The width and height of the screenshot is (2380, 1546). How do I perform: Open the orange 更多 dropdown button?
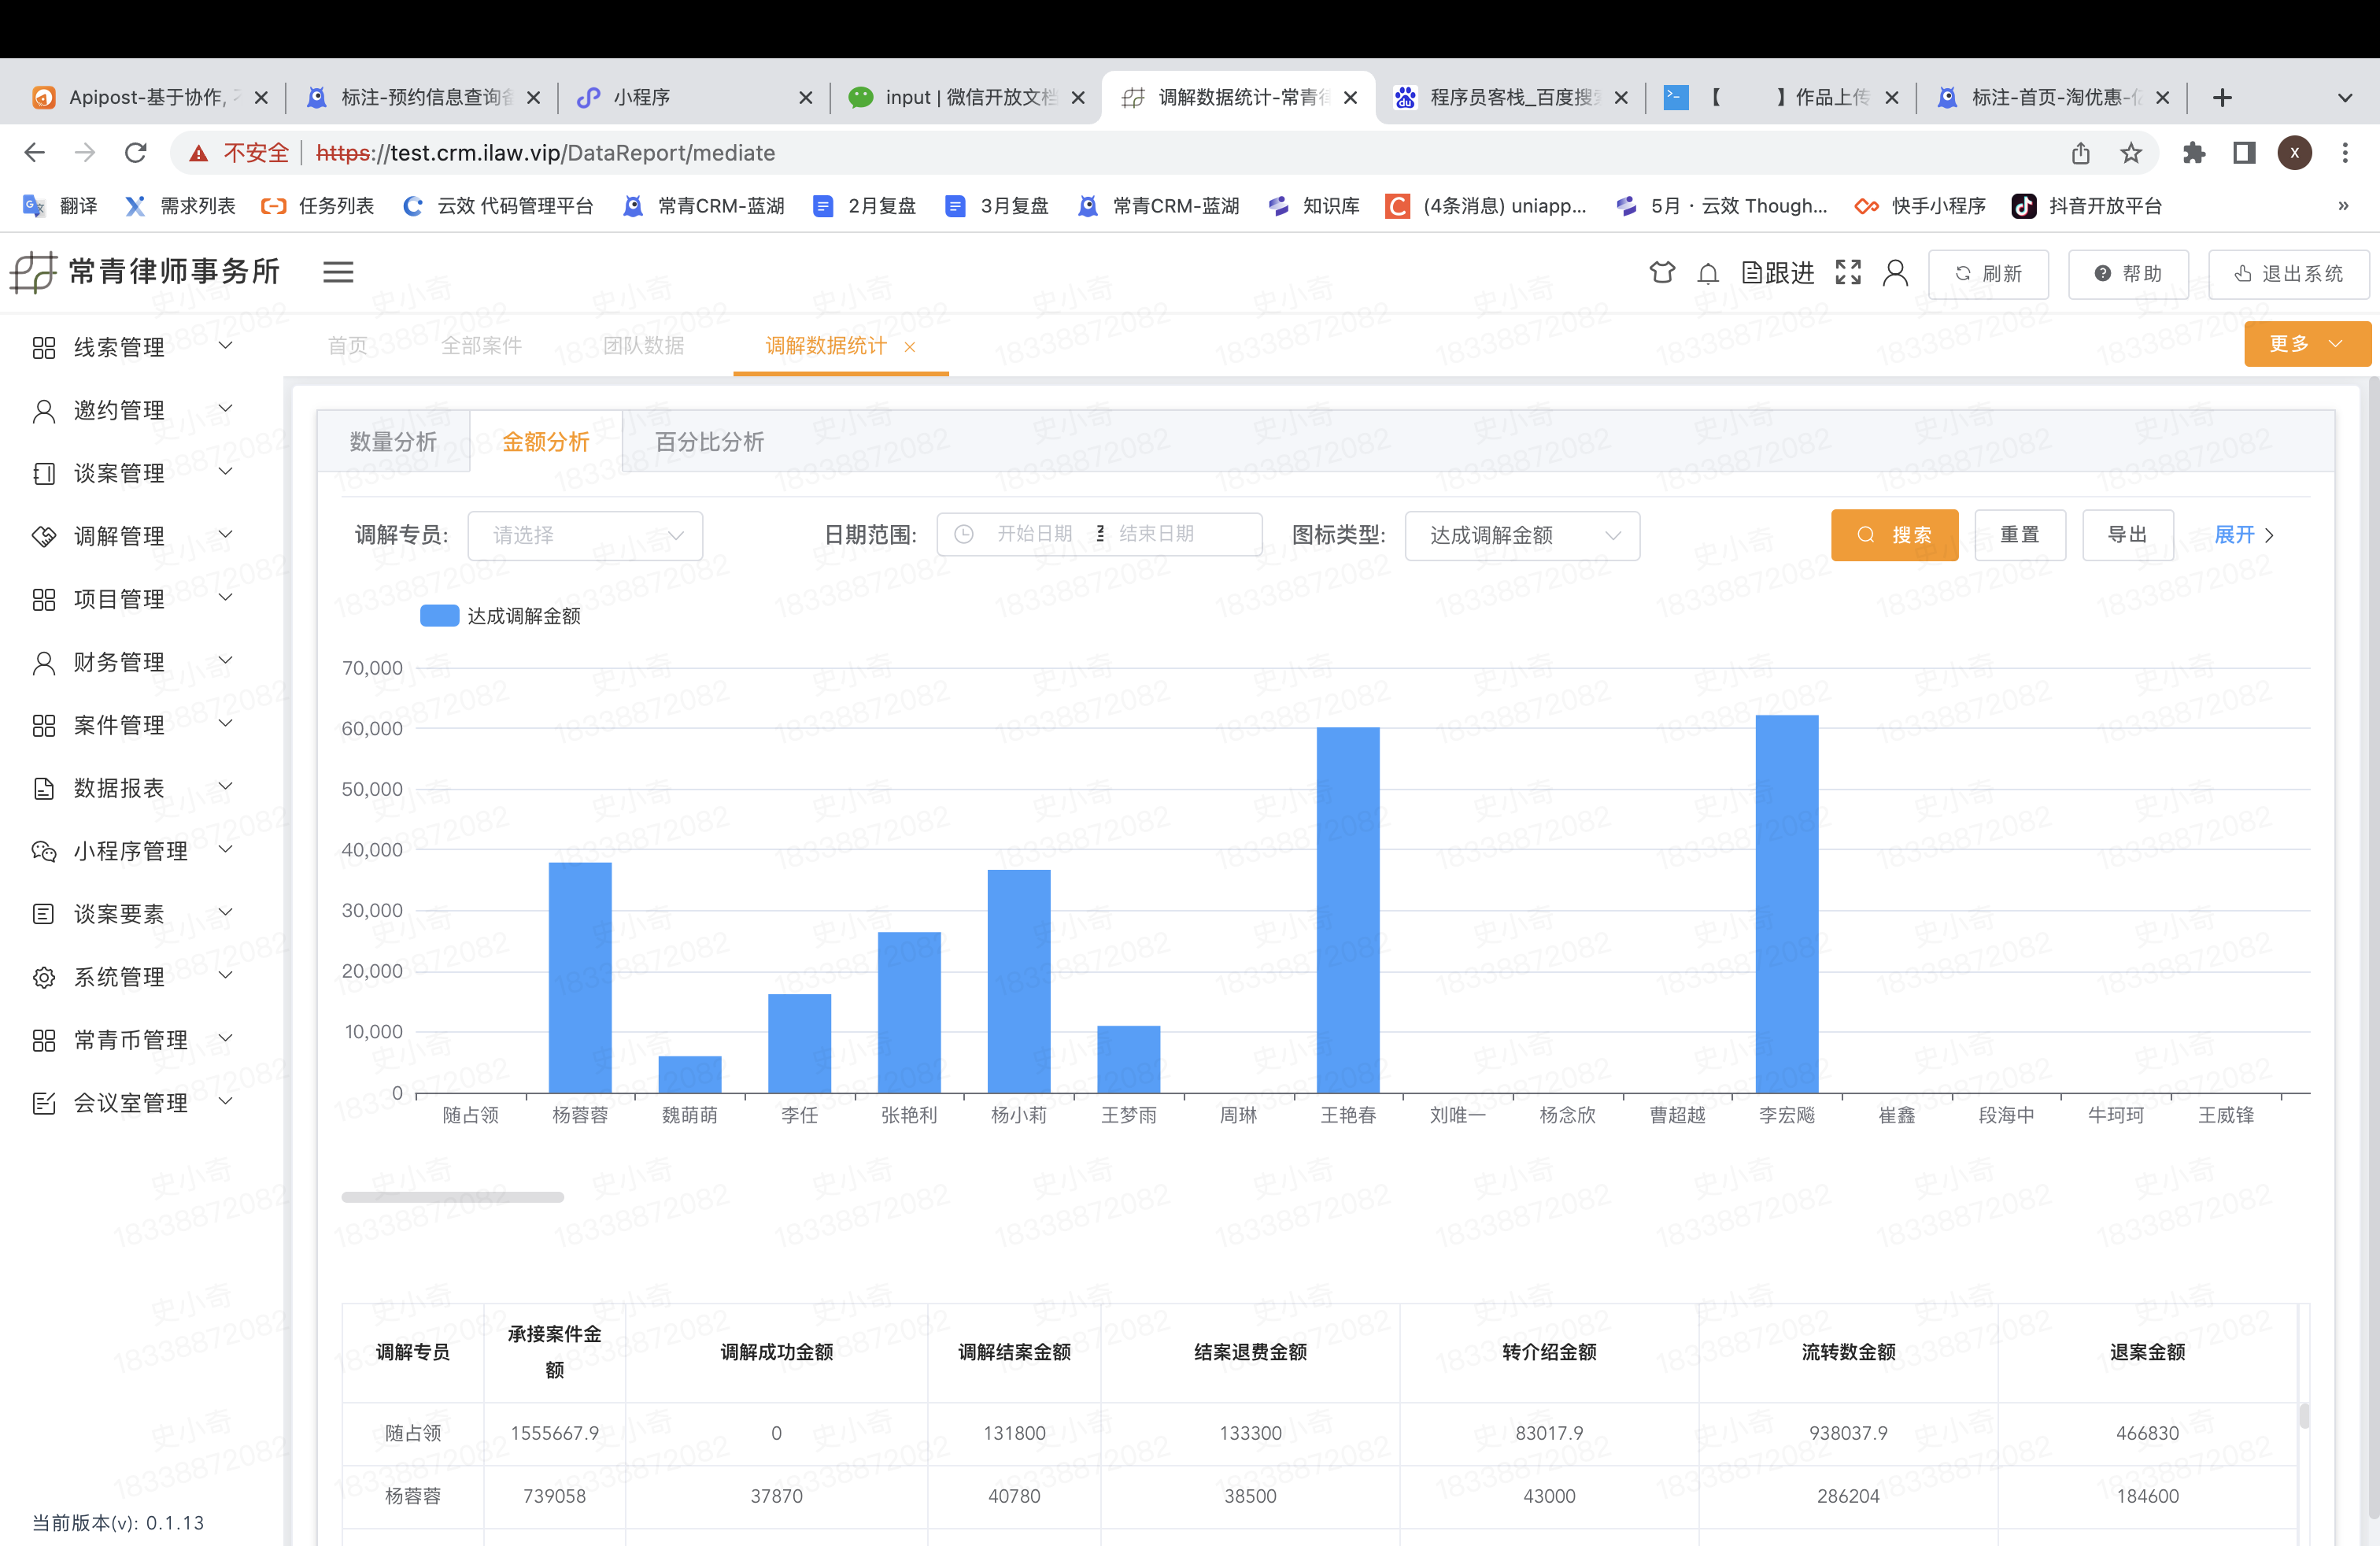[2307, 344]
